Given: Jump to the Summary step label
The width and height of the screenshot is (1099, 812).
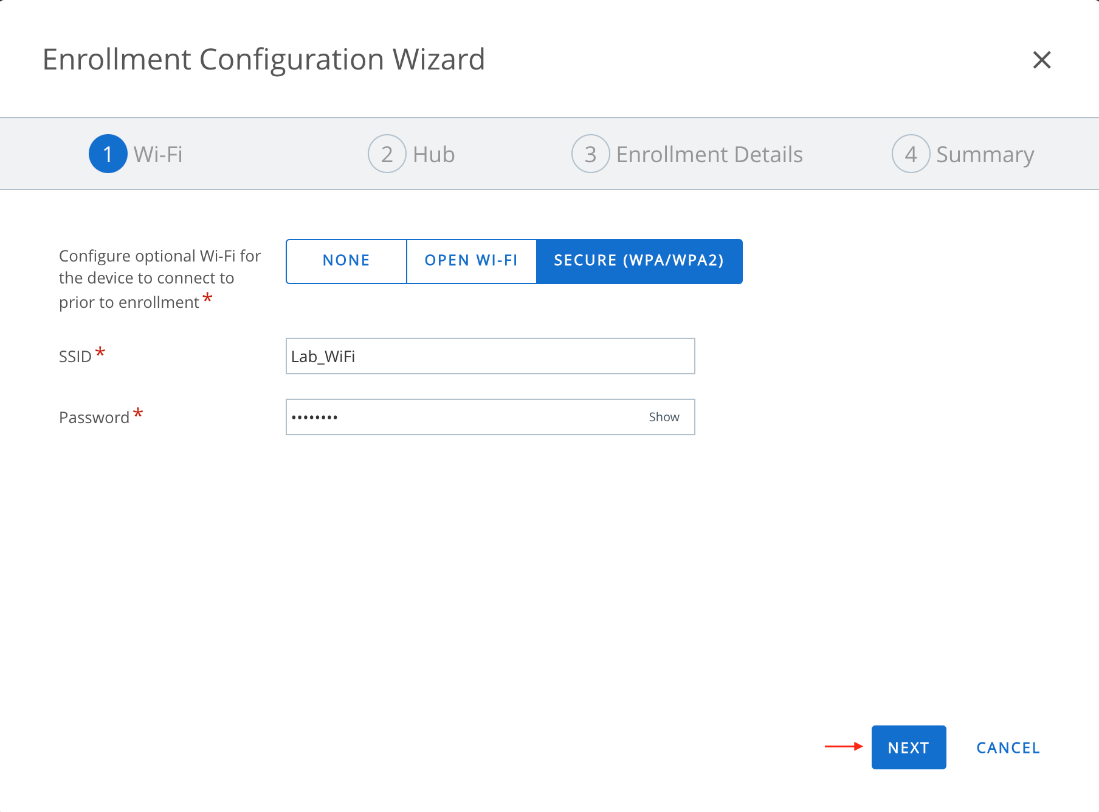Looking at the screenshot, I should tap(984, 154).
